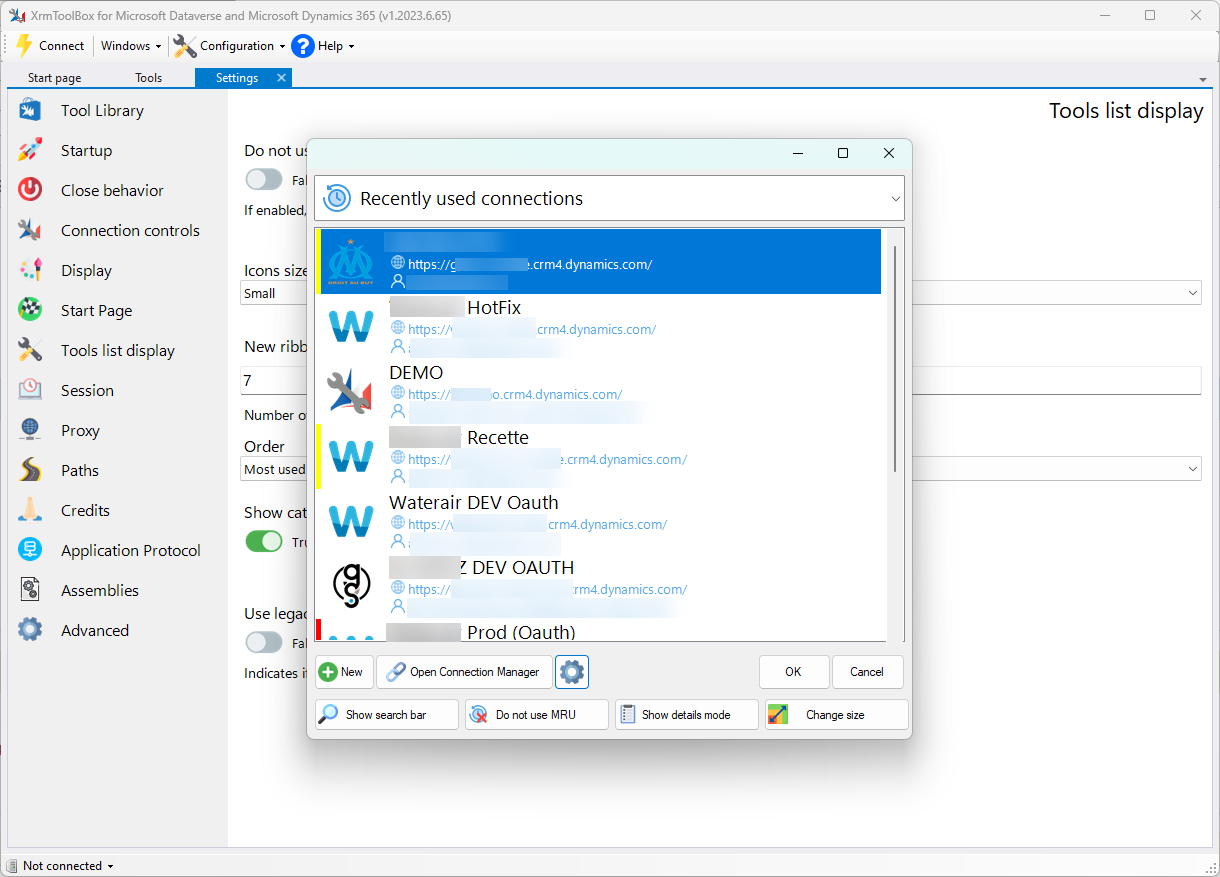Click the recently used connections clock icon

point(337,198)
